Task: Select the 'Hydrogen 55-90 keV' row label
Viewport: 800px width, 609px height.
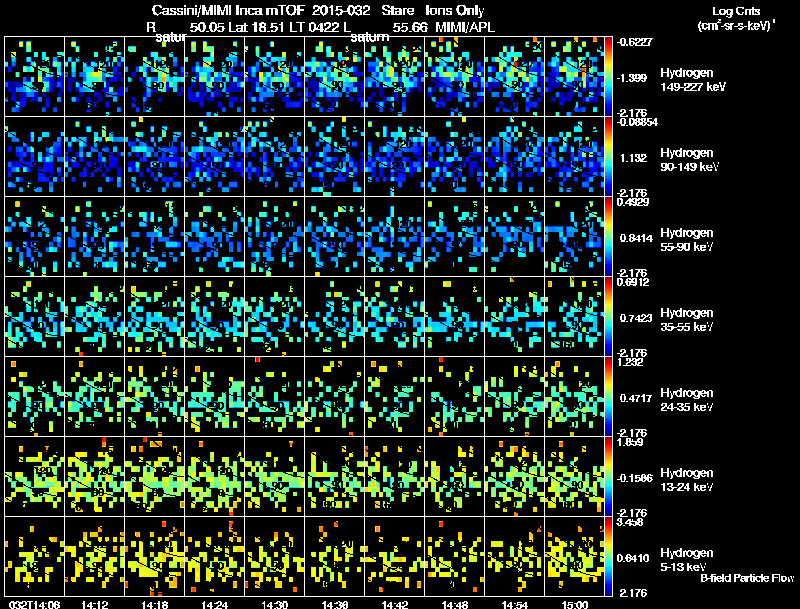Action: [x=687, y=240]
